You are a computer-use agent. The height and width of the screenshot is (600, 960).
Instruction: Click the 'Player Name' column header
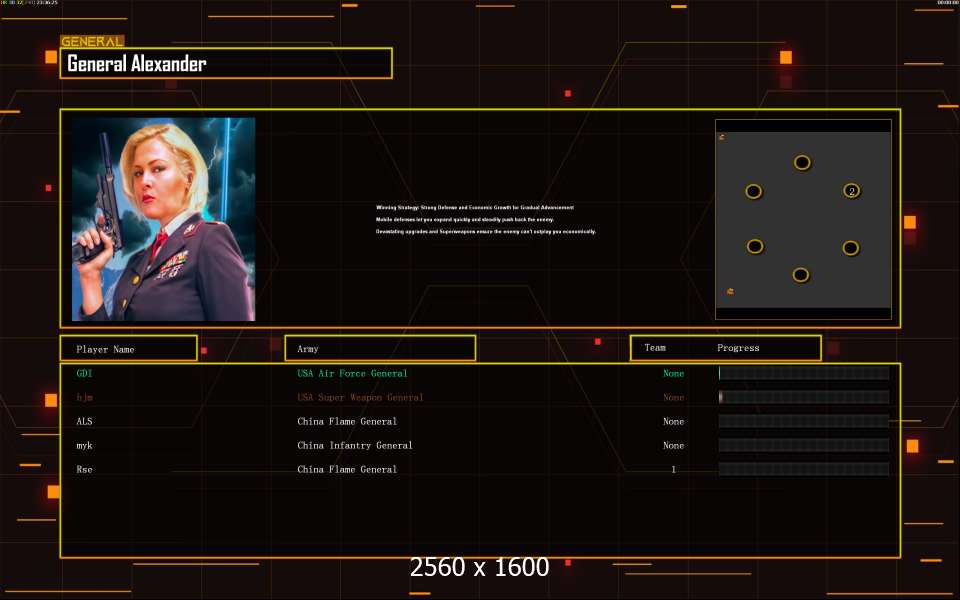point(129,348)
